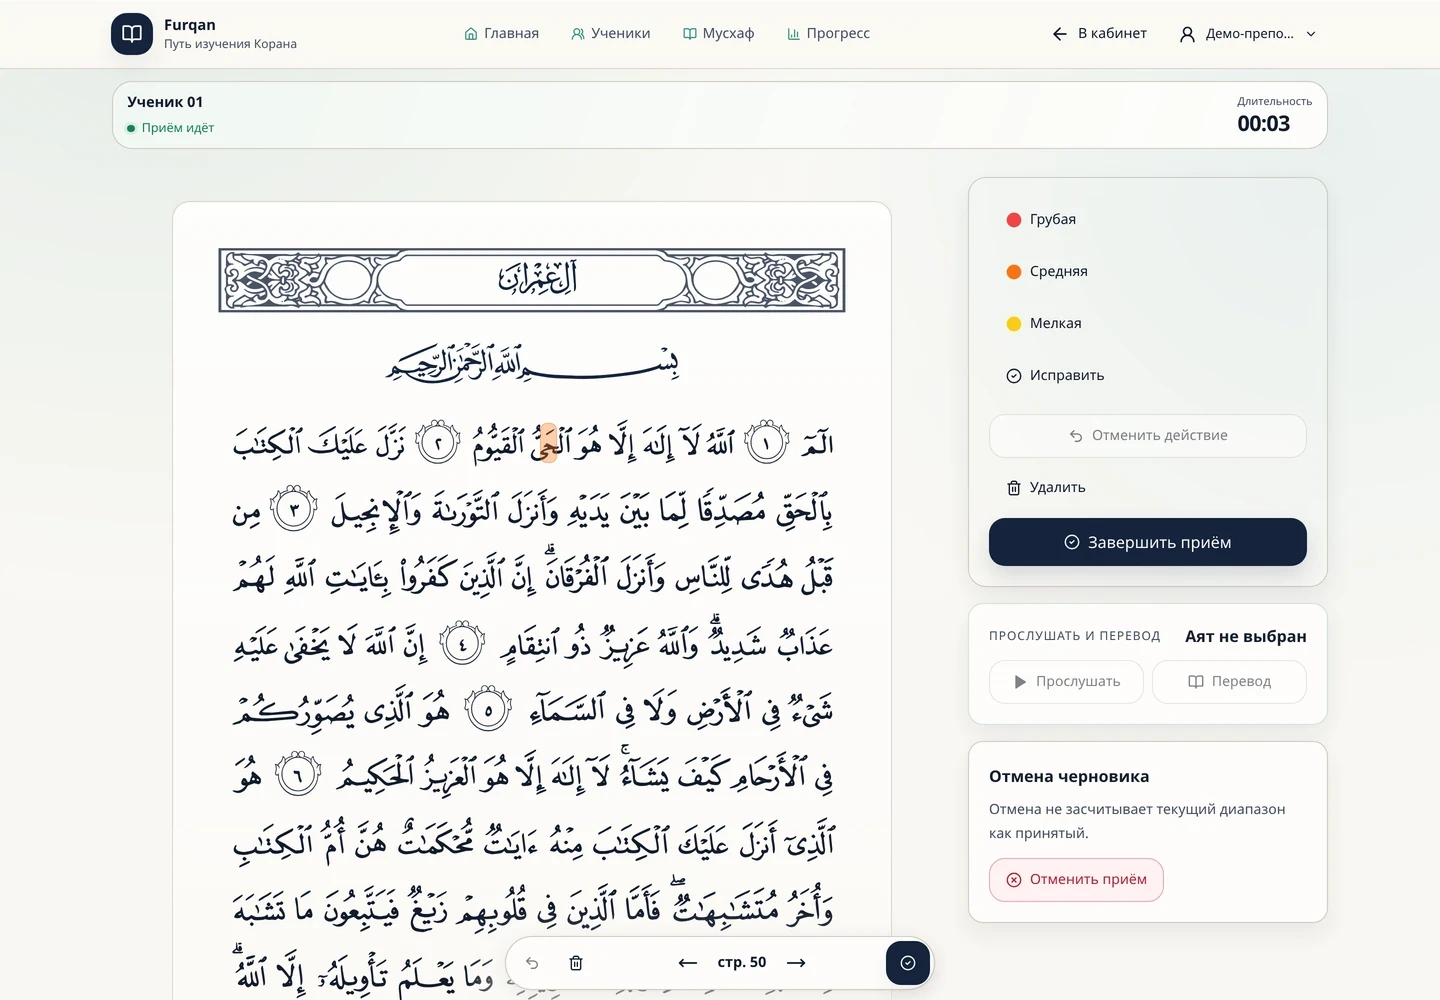Click the dark checkmark circle floating button
Screen dimensions: 1440x1000
tap(908, 963)
